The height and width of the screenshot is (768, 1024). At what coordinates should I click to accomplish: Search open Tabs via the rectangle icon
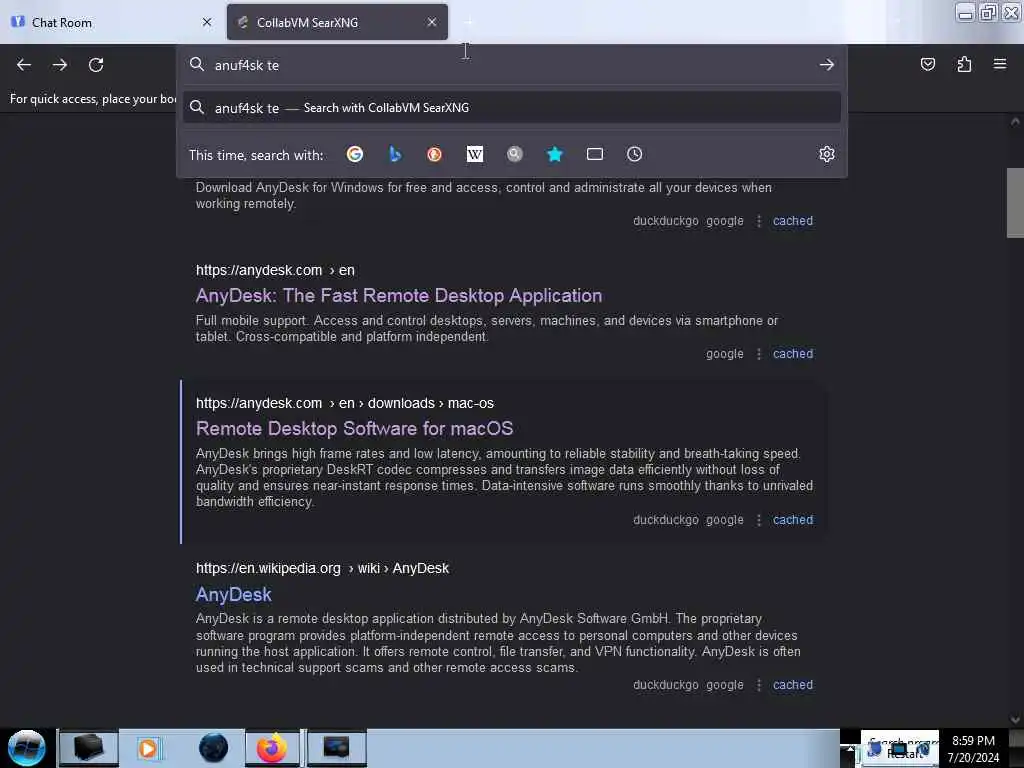click(x=595, y=154)
